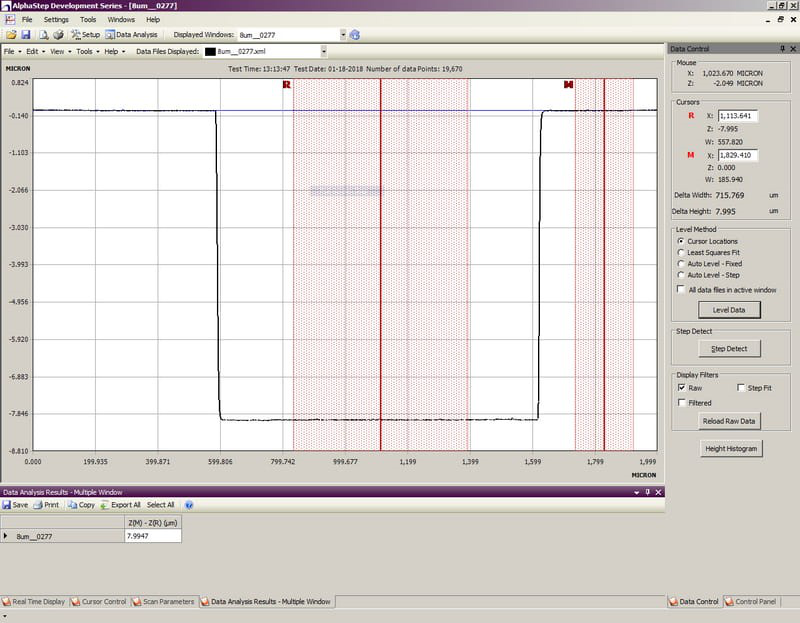Viewport: 800px width, 623px height.
Task: Click the print preview icon in top toolbar
Action: pyautogui.click(x=42, y=35)
